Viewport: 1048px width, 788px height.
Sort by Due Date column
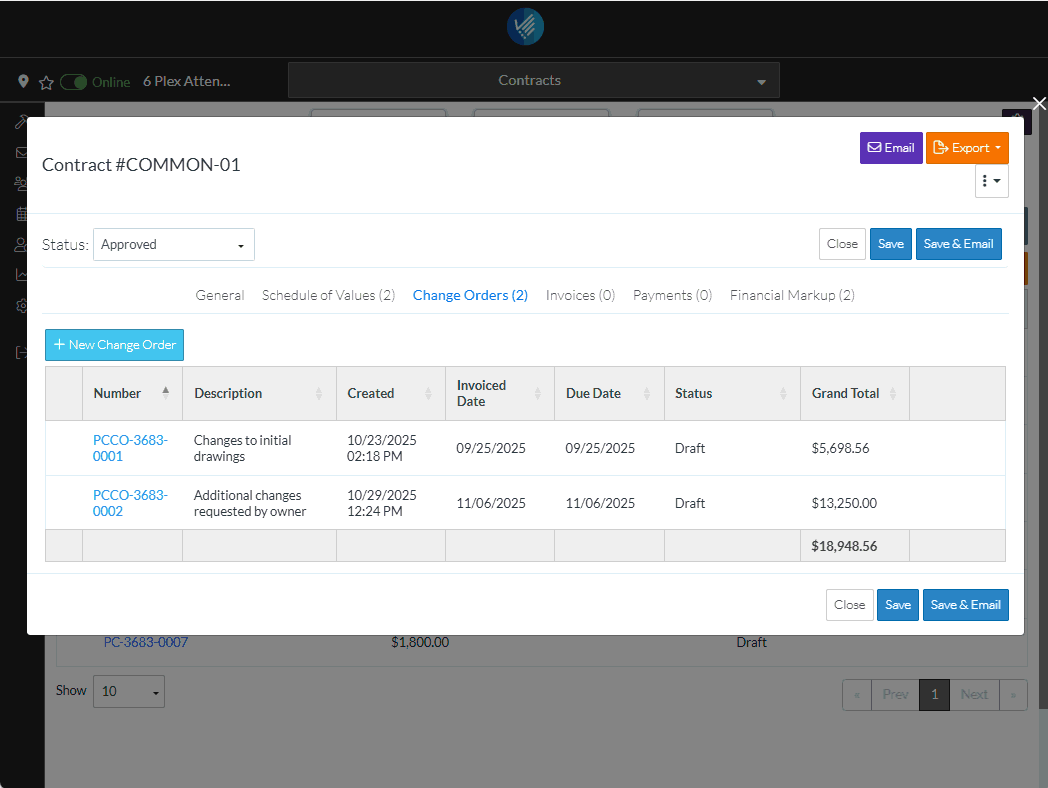point(609,393)
